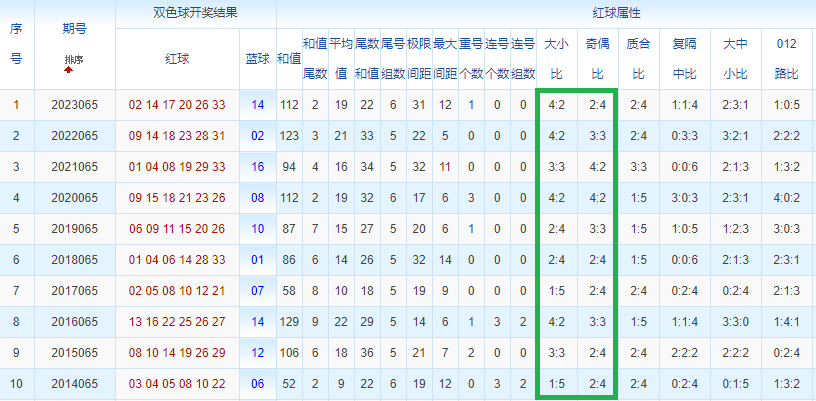
Task: Open issue number 2018065
Action: [74, 260]
